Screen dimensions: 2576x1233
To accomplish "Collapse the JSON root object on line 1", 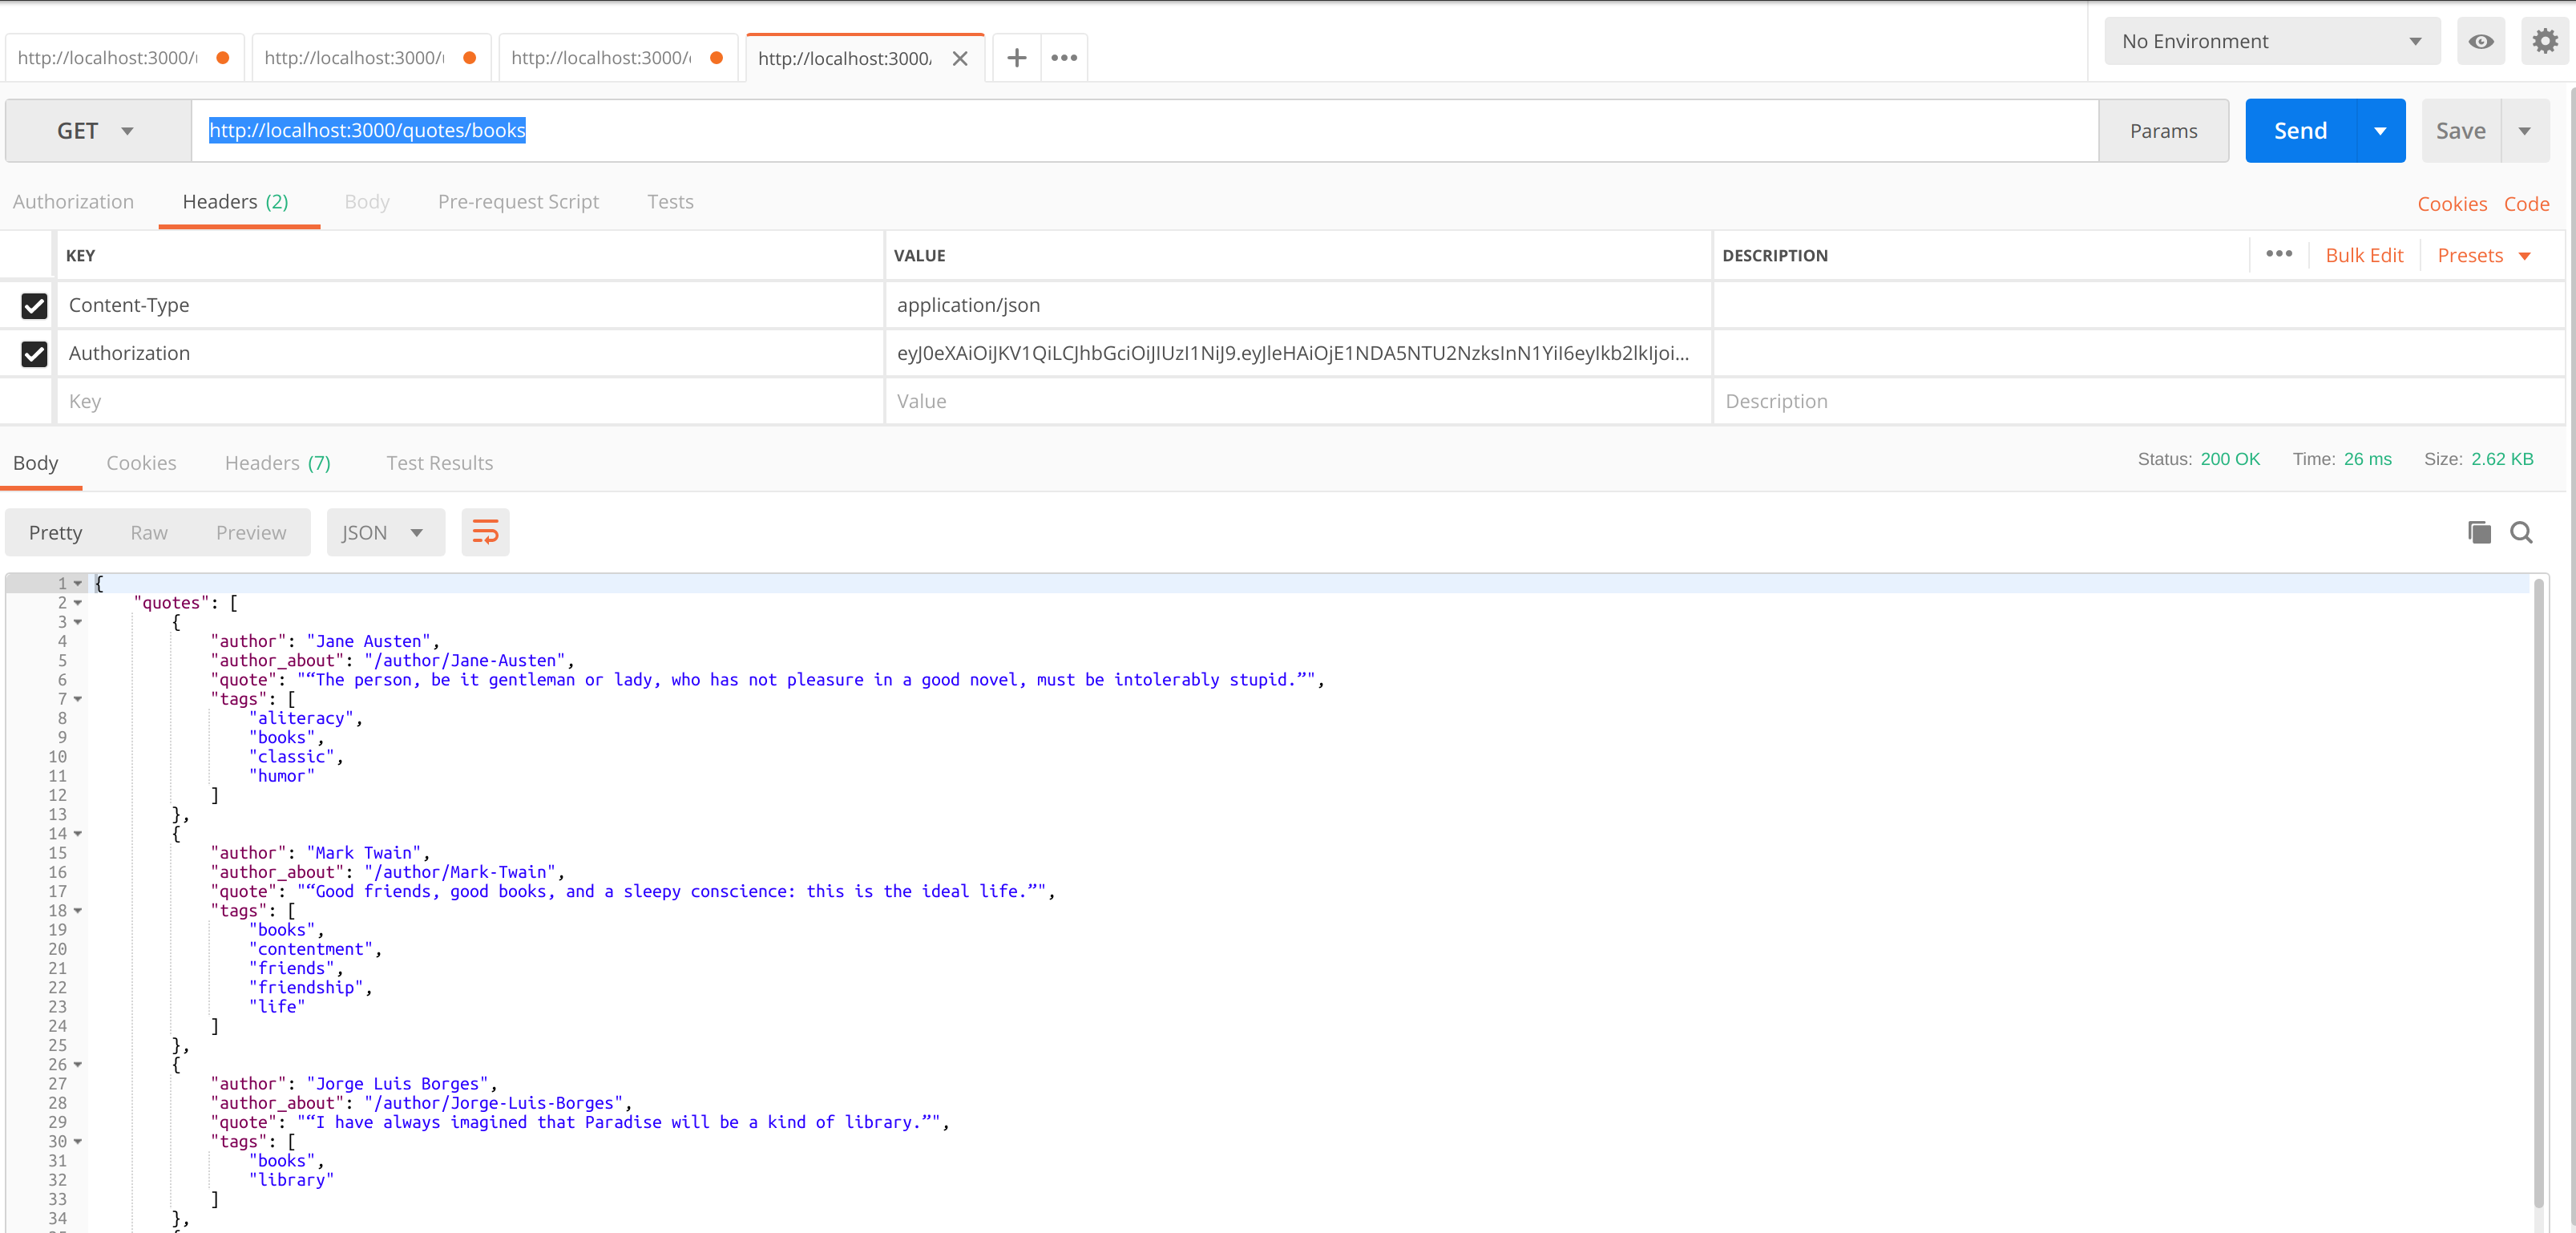I will 78,583.
